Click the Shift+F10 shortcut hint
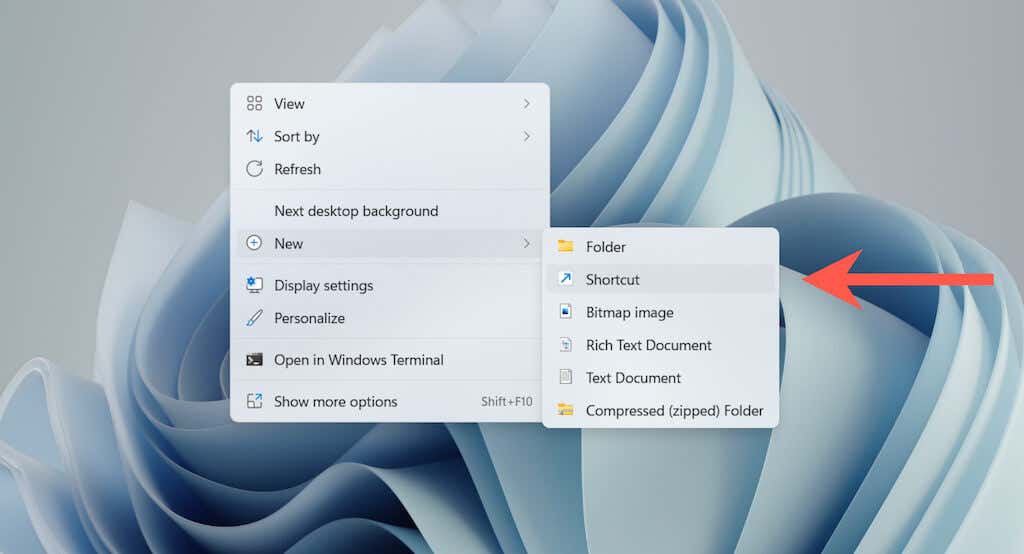The image size is (1024, 554). coord(507,402)
